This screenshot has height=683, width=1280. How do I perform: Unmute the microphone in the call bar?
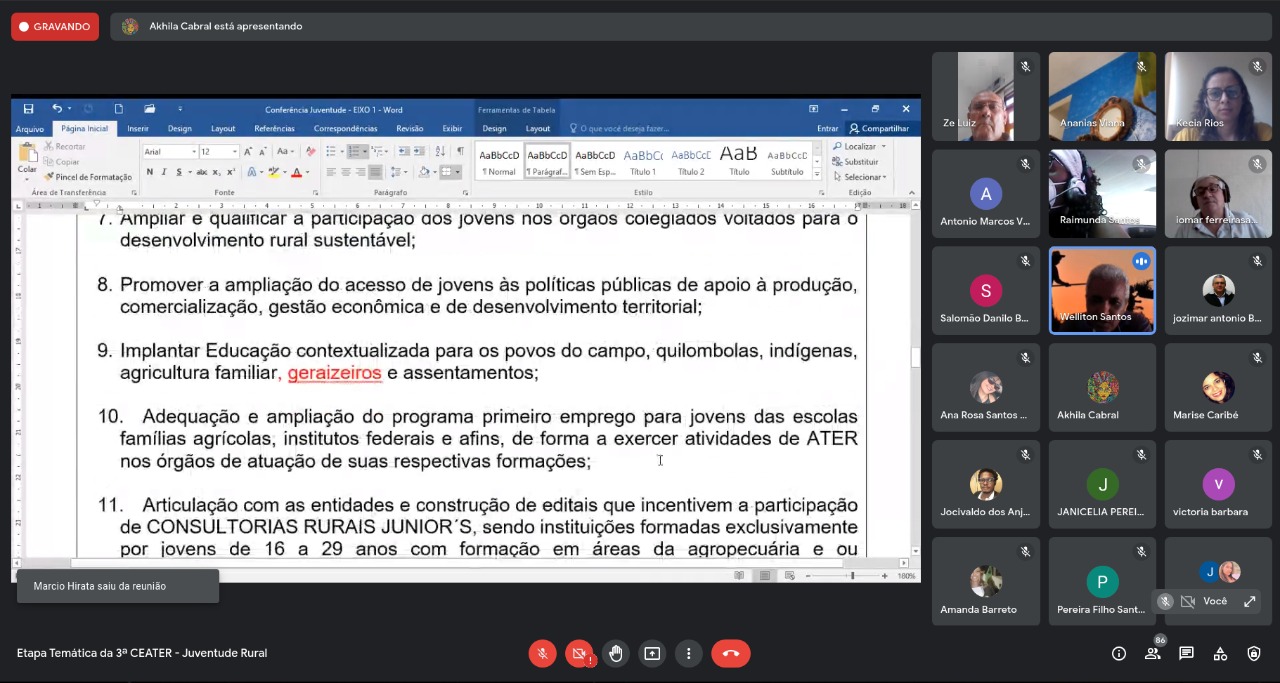click(x=542, y=654)
